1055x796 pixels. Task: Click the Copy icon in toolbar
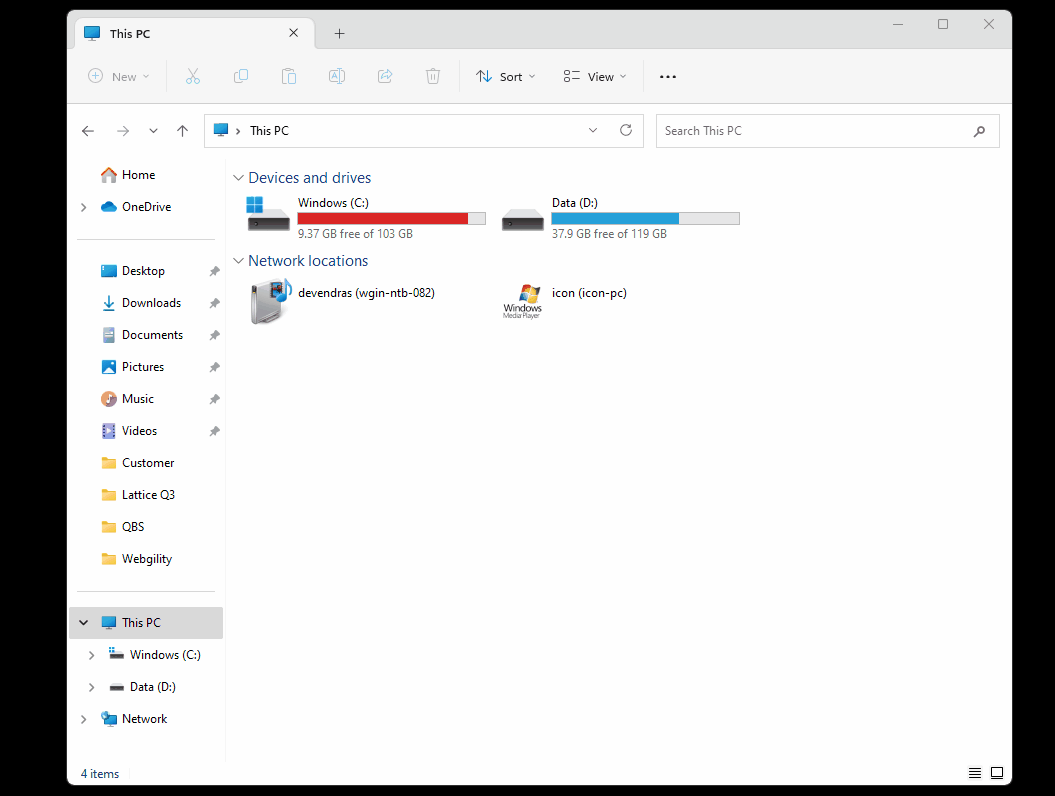(x=241, y=76)
